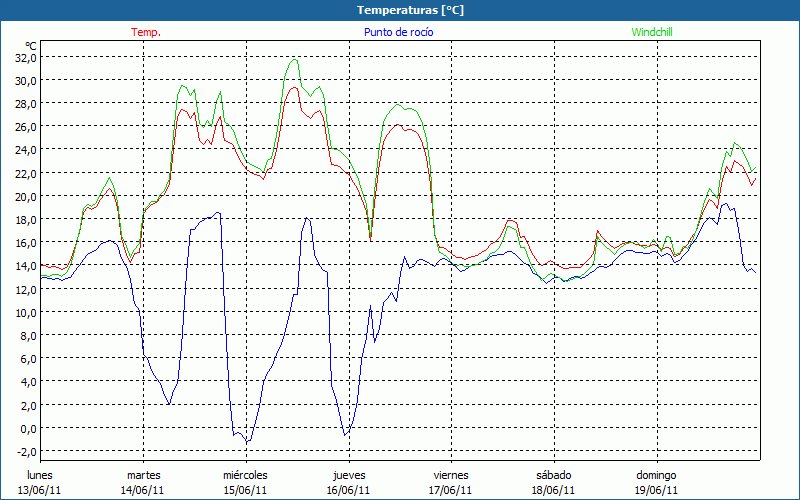Viewport: 800px width, 500px height.
Task: Click the 19/06/11 date label
Action: click(656, 490)
